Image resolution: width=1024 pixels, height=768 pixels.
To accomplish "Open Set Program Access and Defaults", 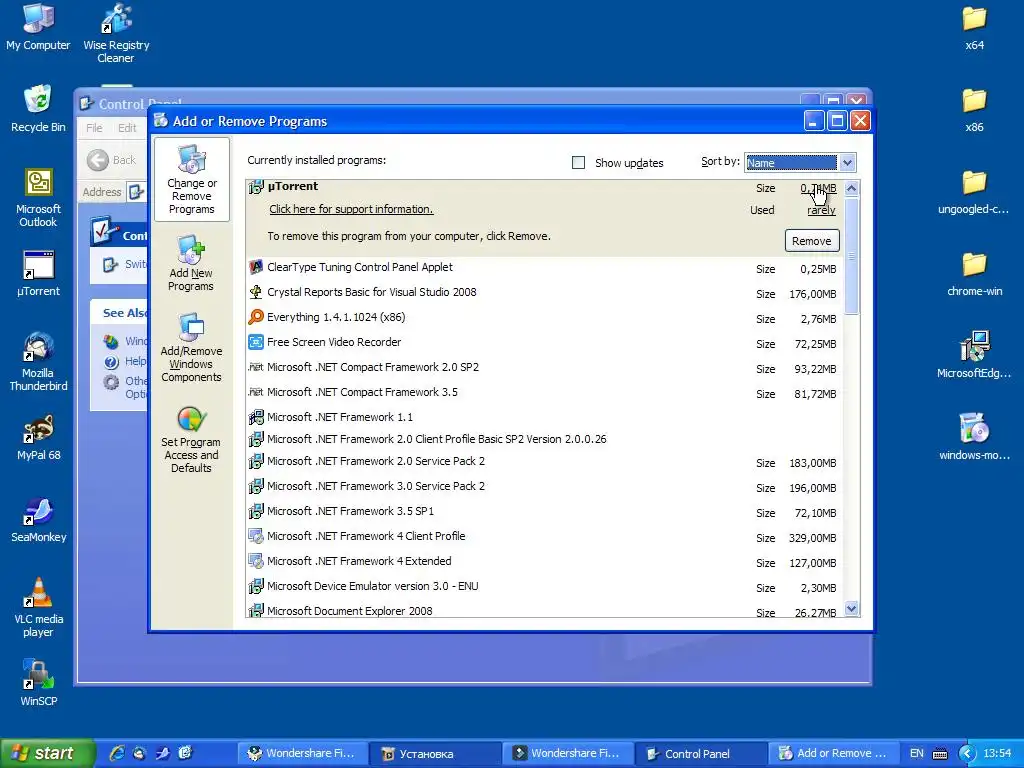I will pos(191,438).
